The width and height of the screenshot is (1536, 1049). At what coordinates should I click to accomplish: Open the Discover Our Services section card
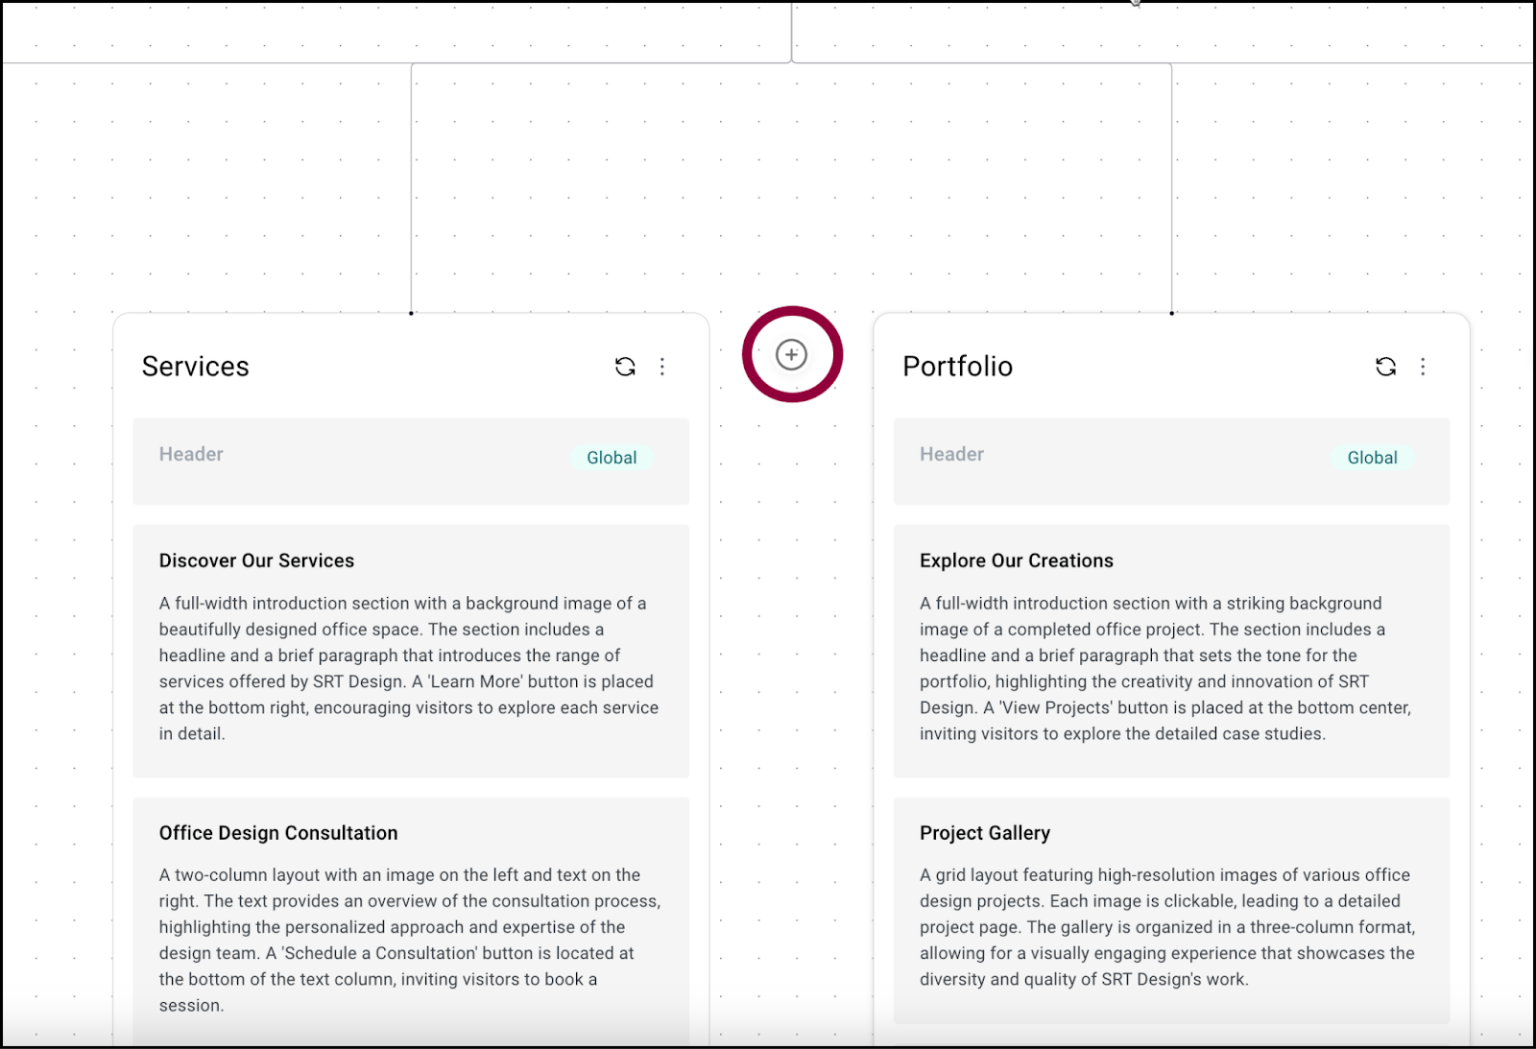coord(410,650)
